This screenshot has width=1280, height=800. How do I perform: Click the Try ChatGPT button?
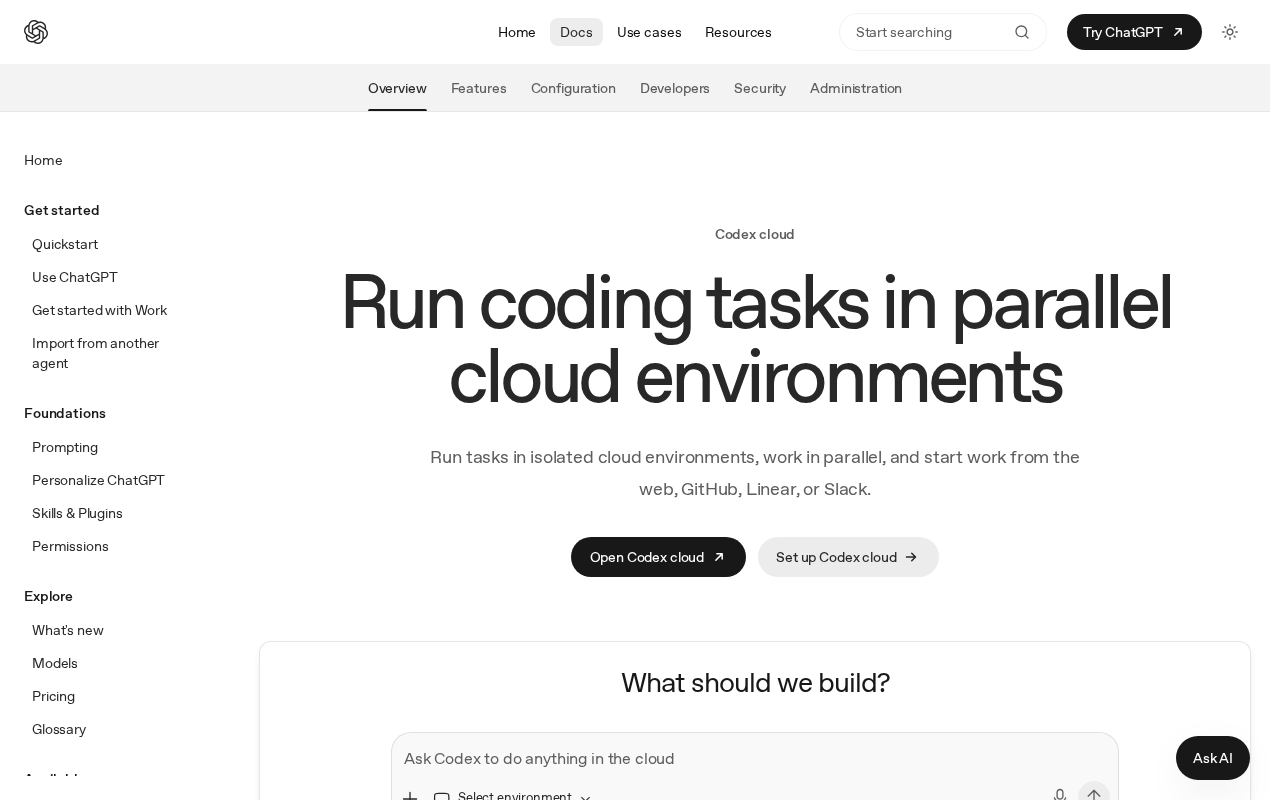click(x=1134, y=32)
